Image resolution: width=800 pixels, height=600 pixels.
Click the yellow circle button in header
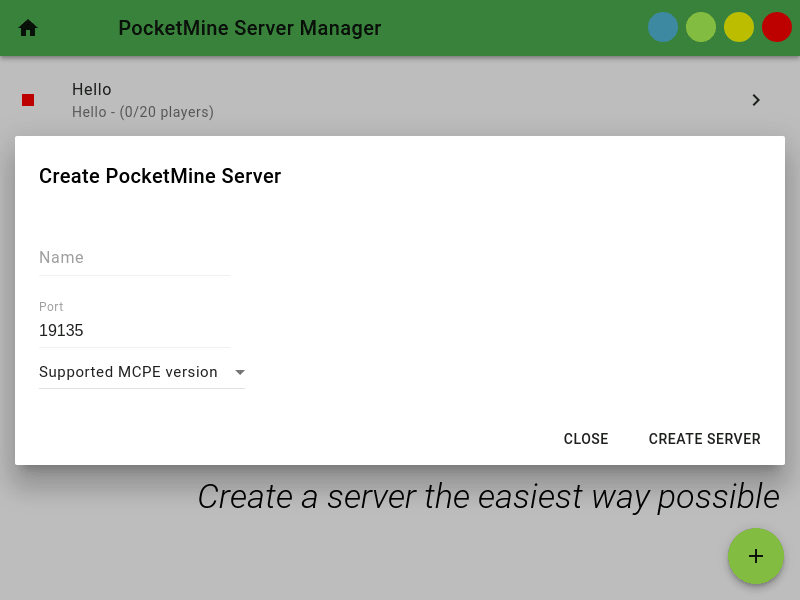739,28
